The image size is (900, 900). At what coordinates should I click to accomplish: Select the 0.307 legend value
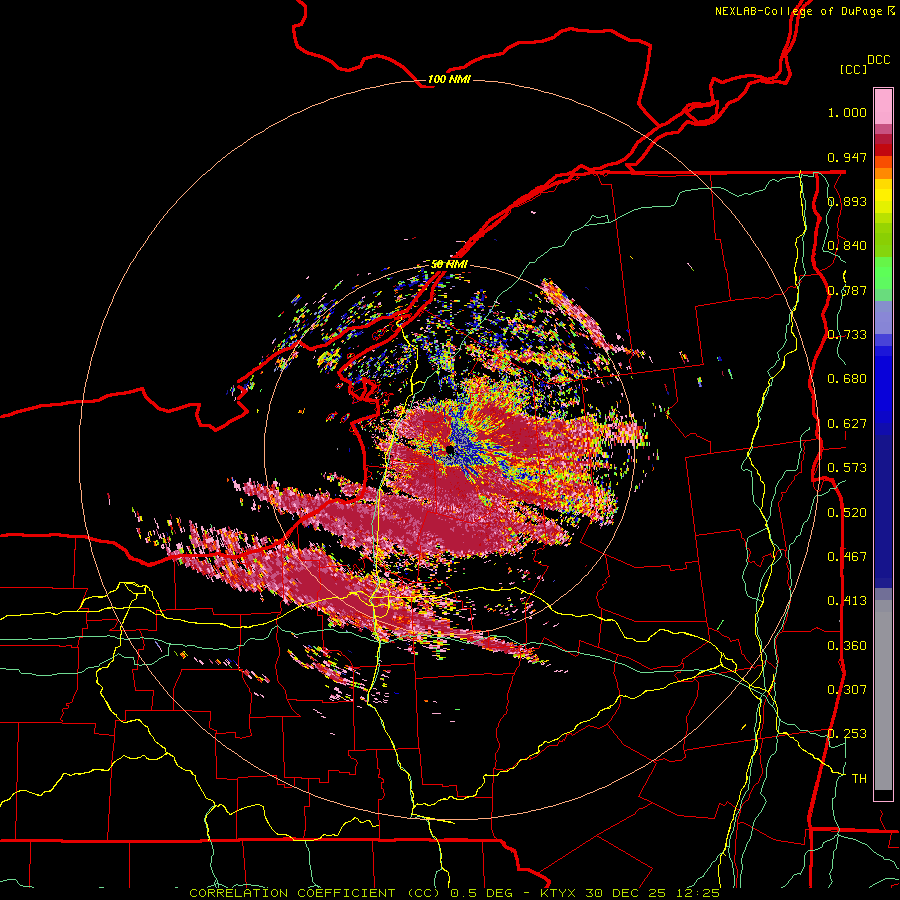(847, 690)
